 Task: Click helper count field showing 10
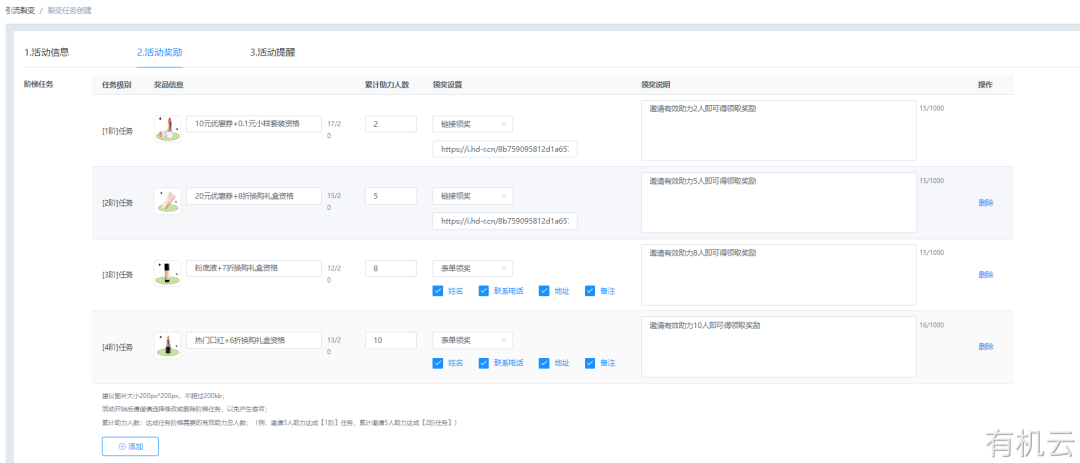click(390, 341)
